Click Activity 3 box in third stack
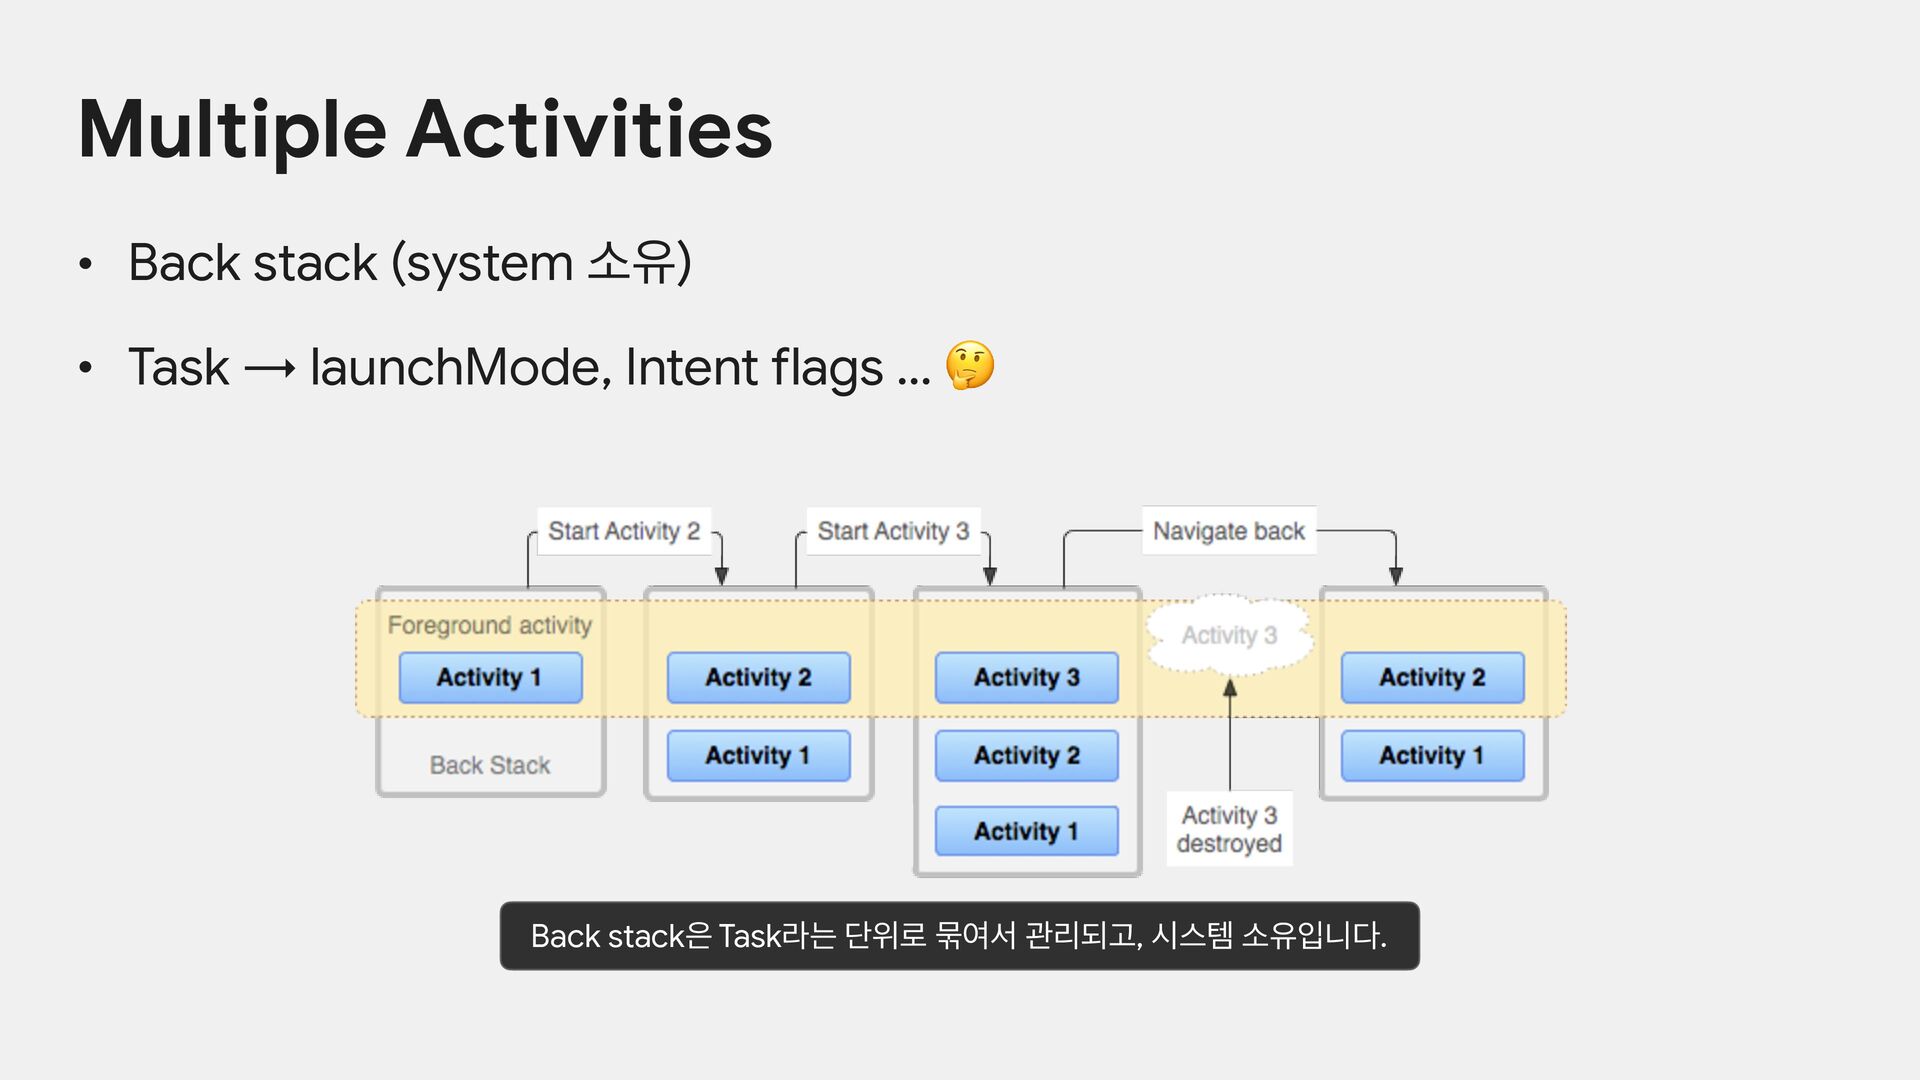 pos(1026,677)
